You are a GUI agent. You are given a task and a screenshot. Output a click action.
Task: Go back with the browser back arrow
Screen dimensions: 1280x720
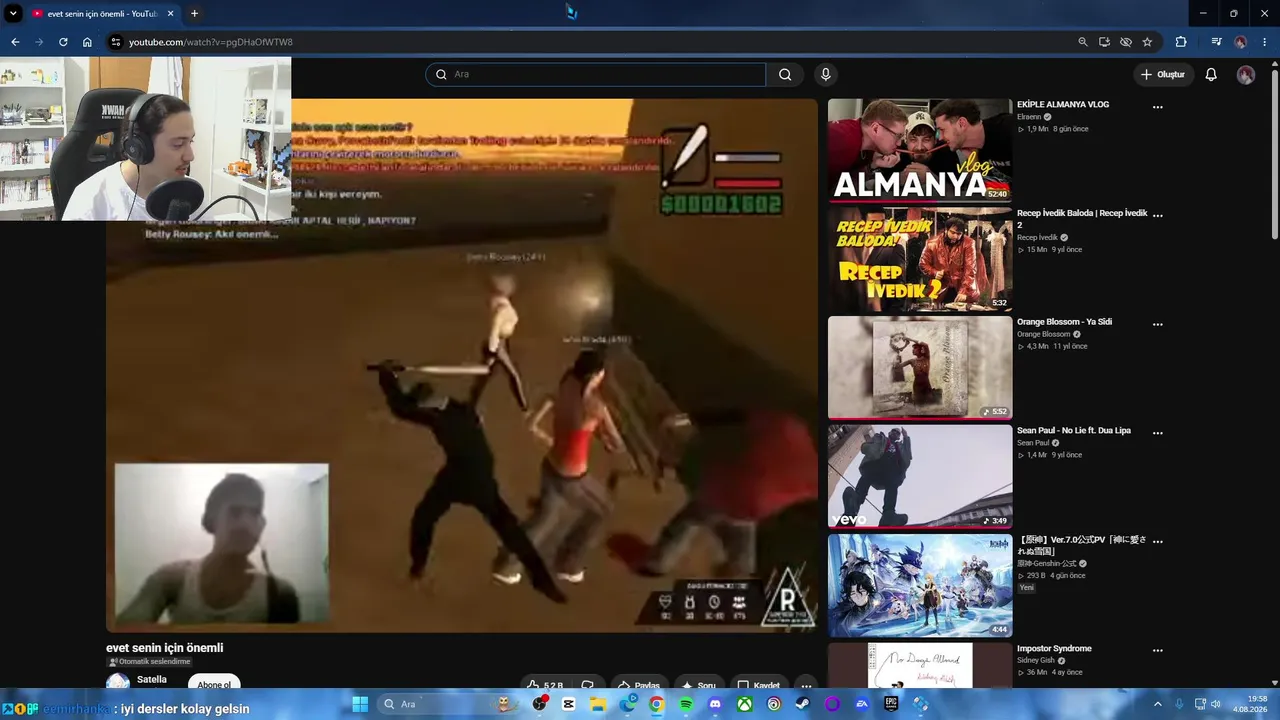[x=15, y=42]
